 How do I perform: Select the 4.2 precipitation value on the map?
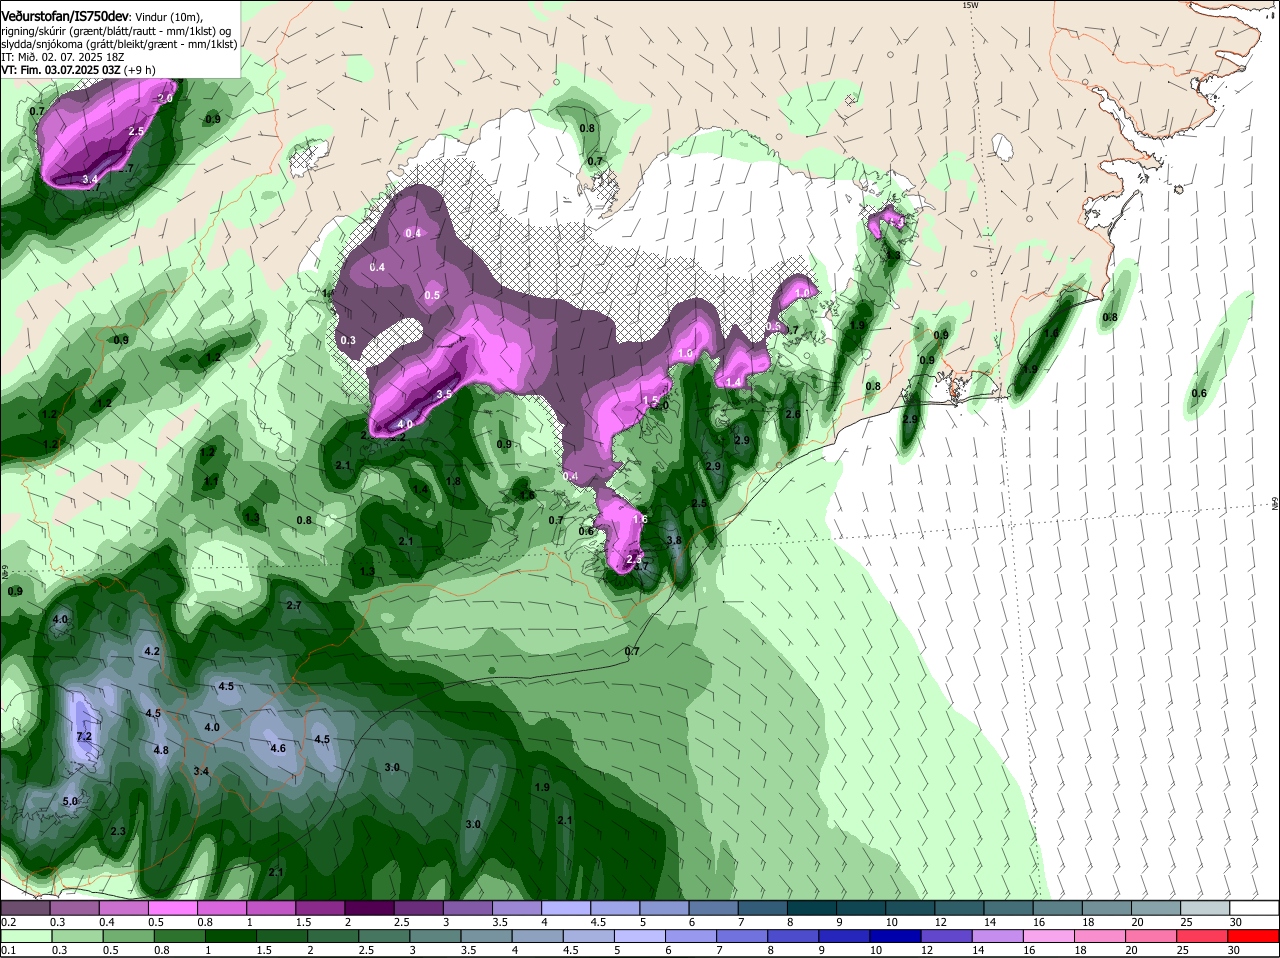153,652
